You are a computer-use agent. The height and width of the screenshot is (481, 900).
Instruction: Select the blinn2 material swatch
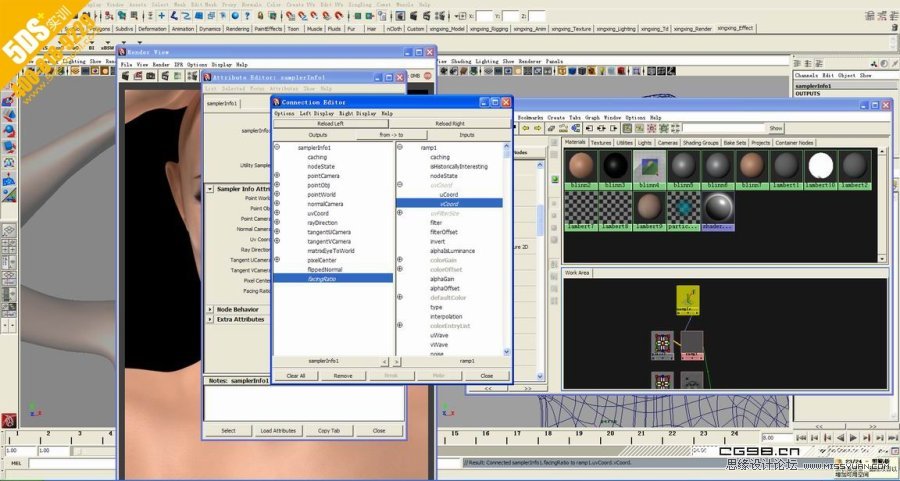coord(580,165)
